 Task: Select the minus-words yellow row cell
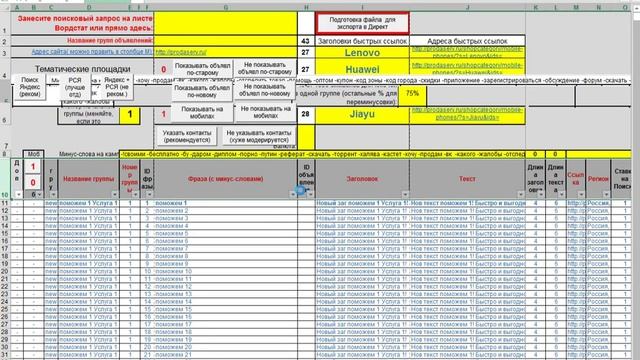point(322,154)
